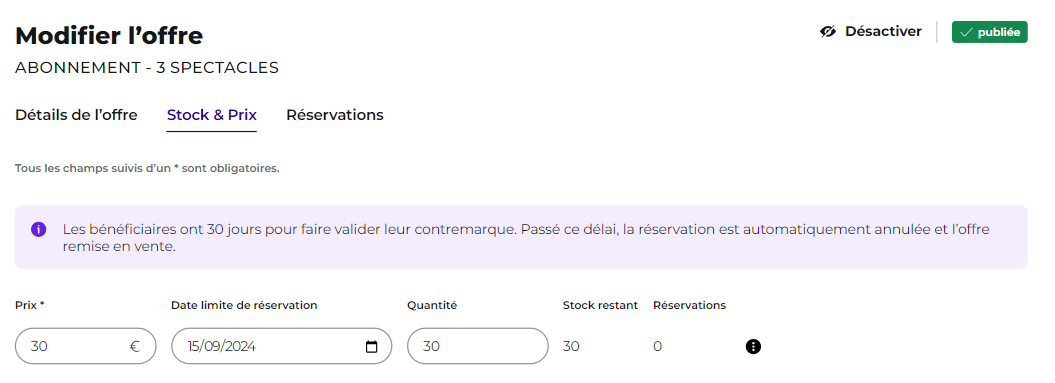The width and height of the screenshot is (1055, 383).
Task: Click the Stock restant value 30
Action: pos(571,347)
